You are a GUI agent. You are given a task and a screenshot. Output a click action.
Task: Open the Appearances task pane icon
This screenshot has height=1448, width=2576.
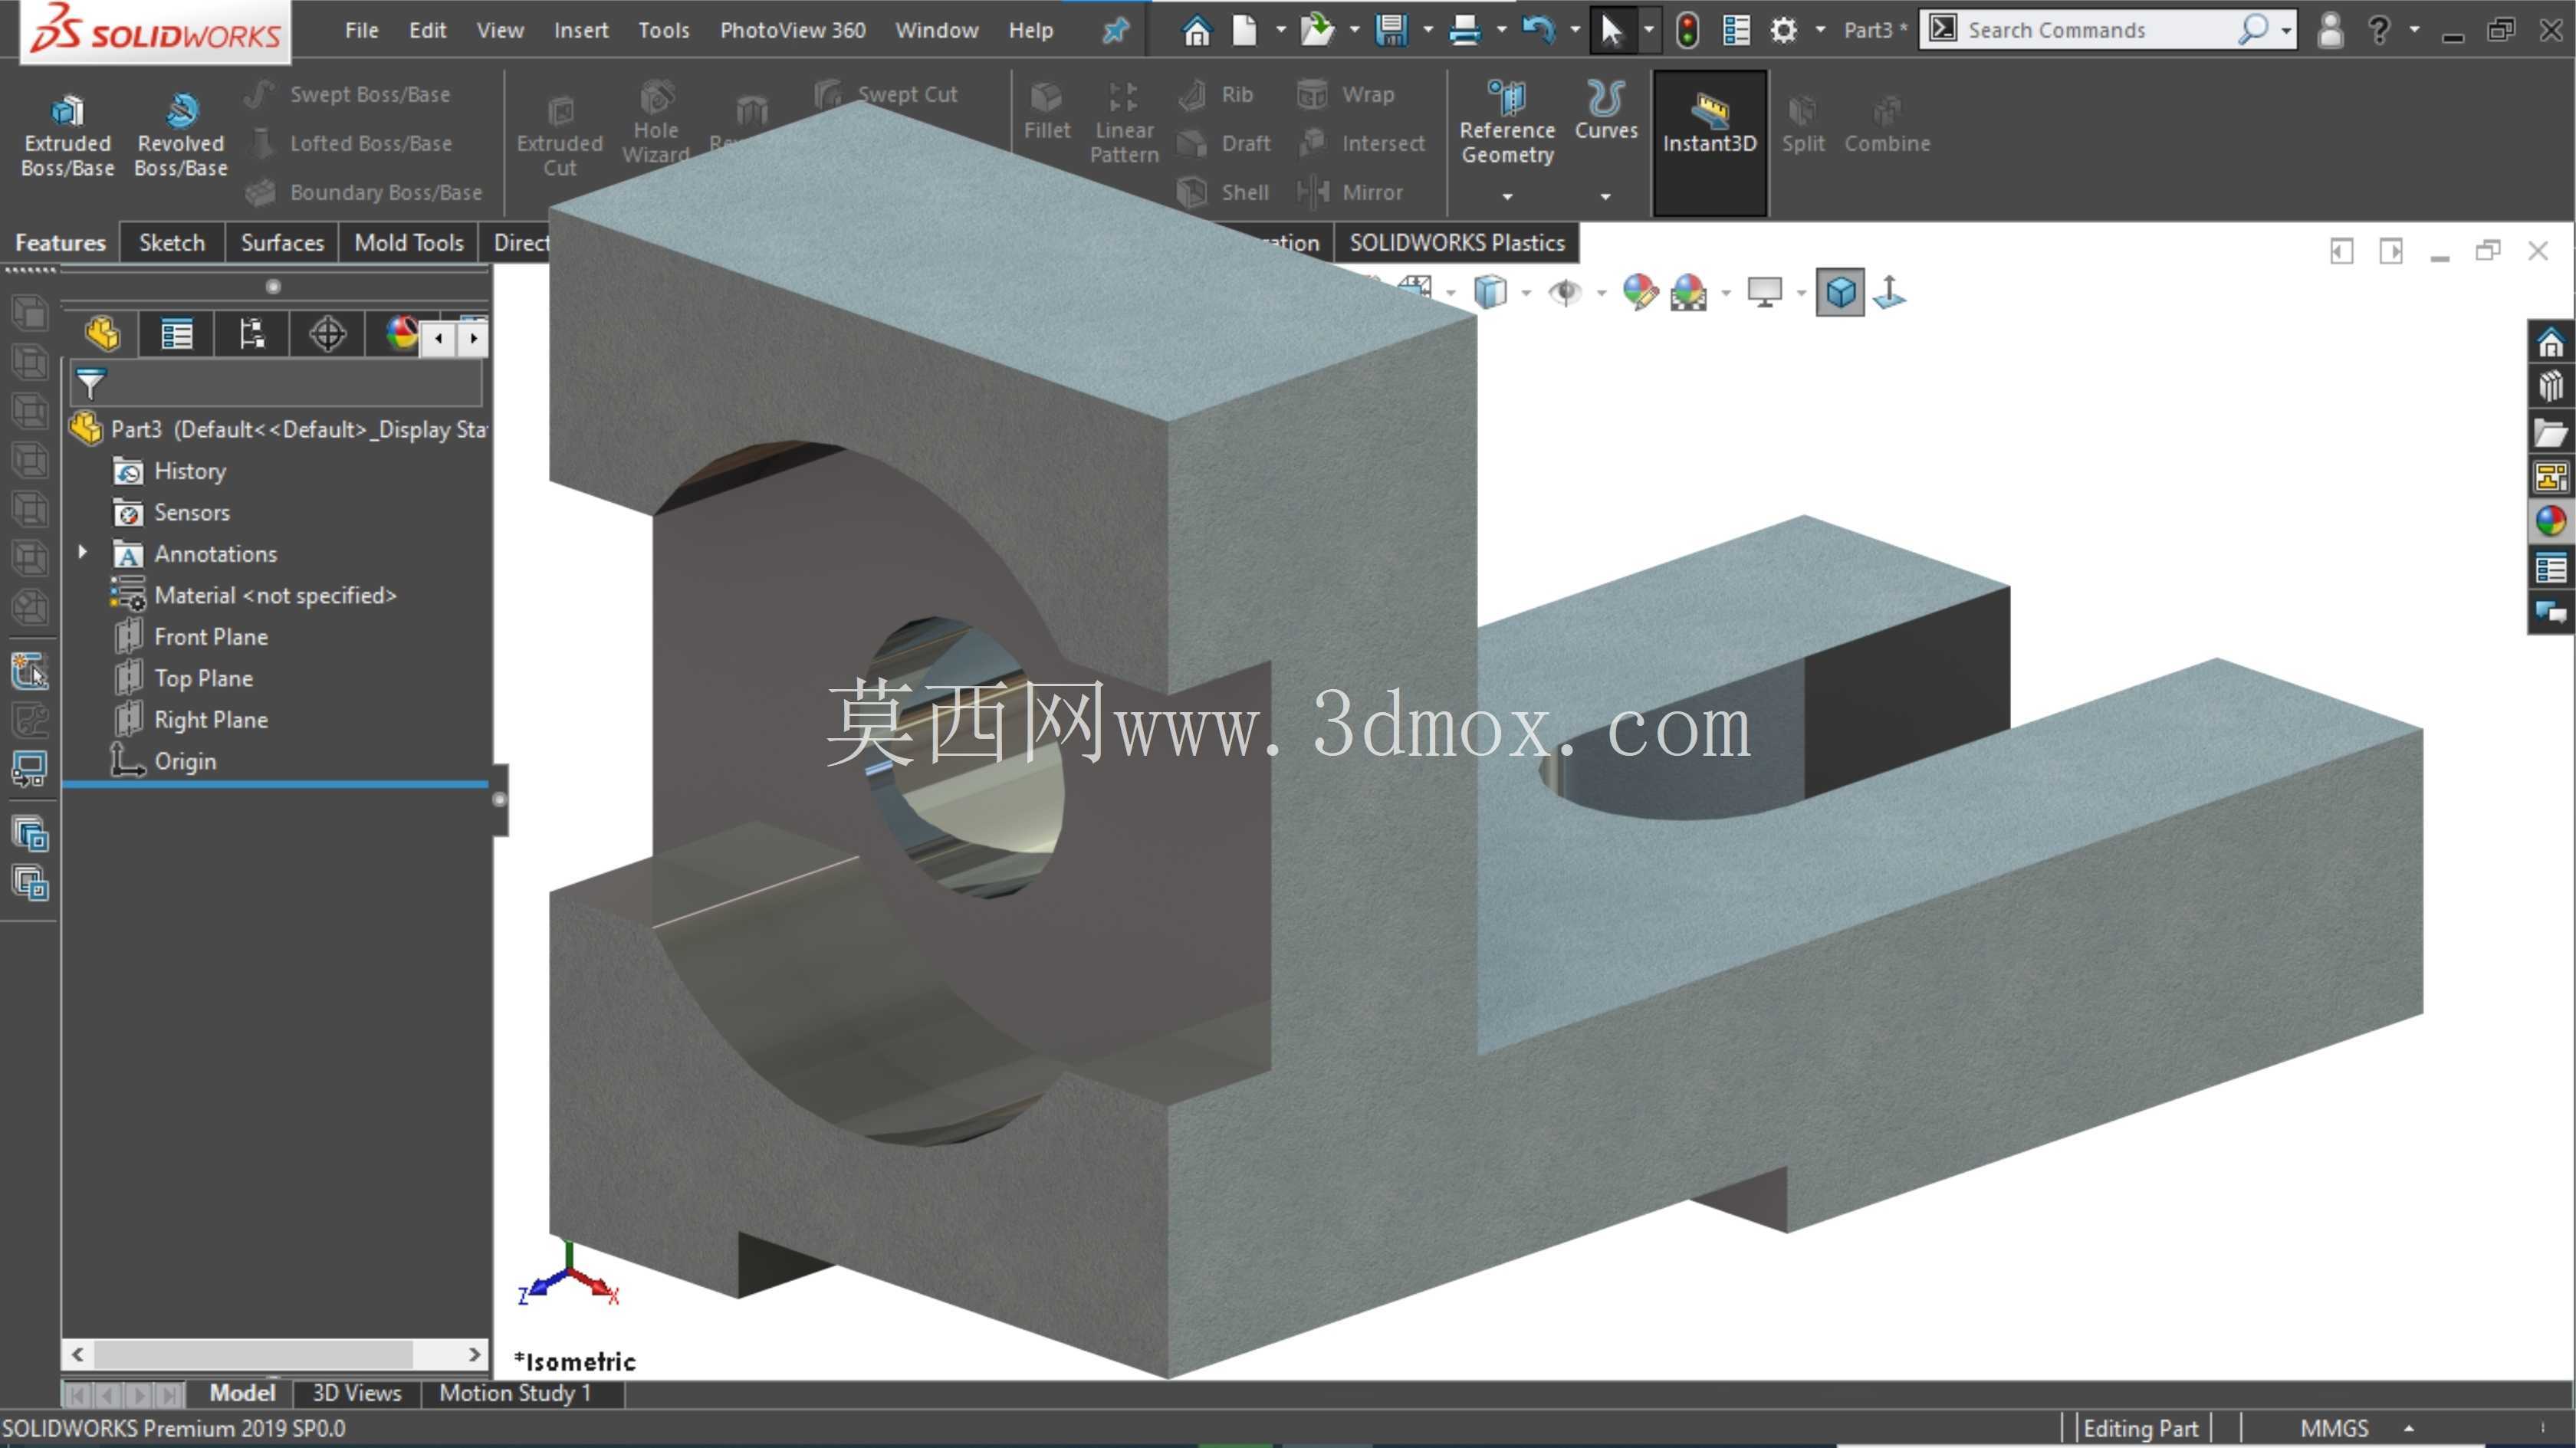2550,521
